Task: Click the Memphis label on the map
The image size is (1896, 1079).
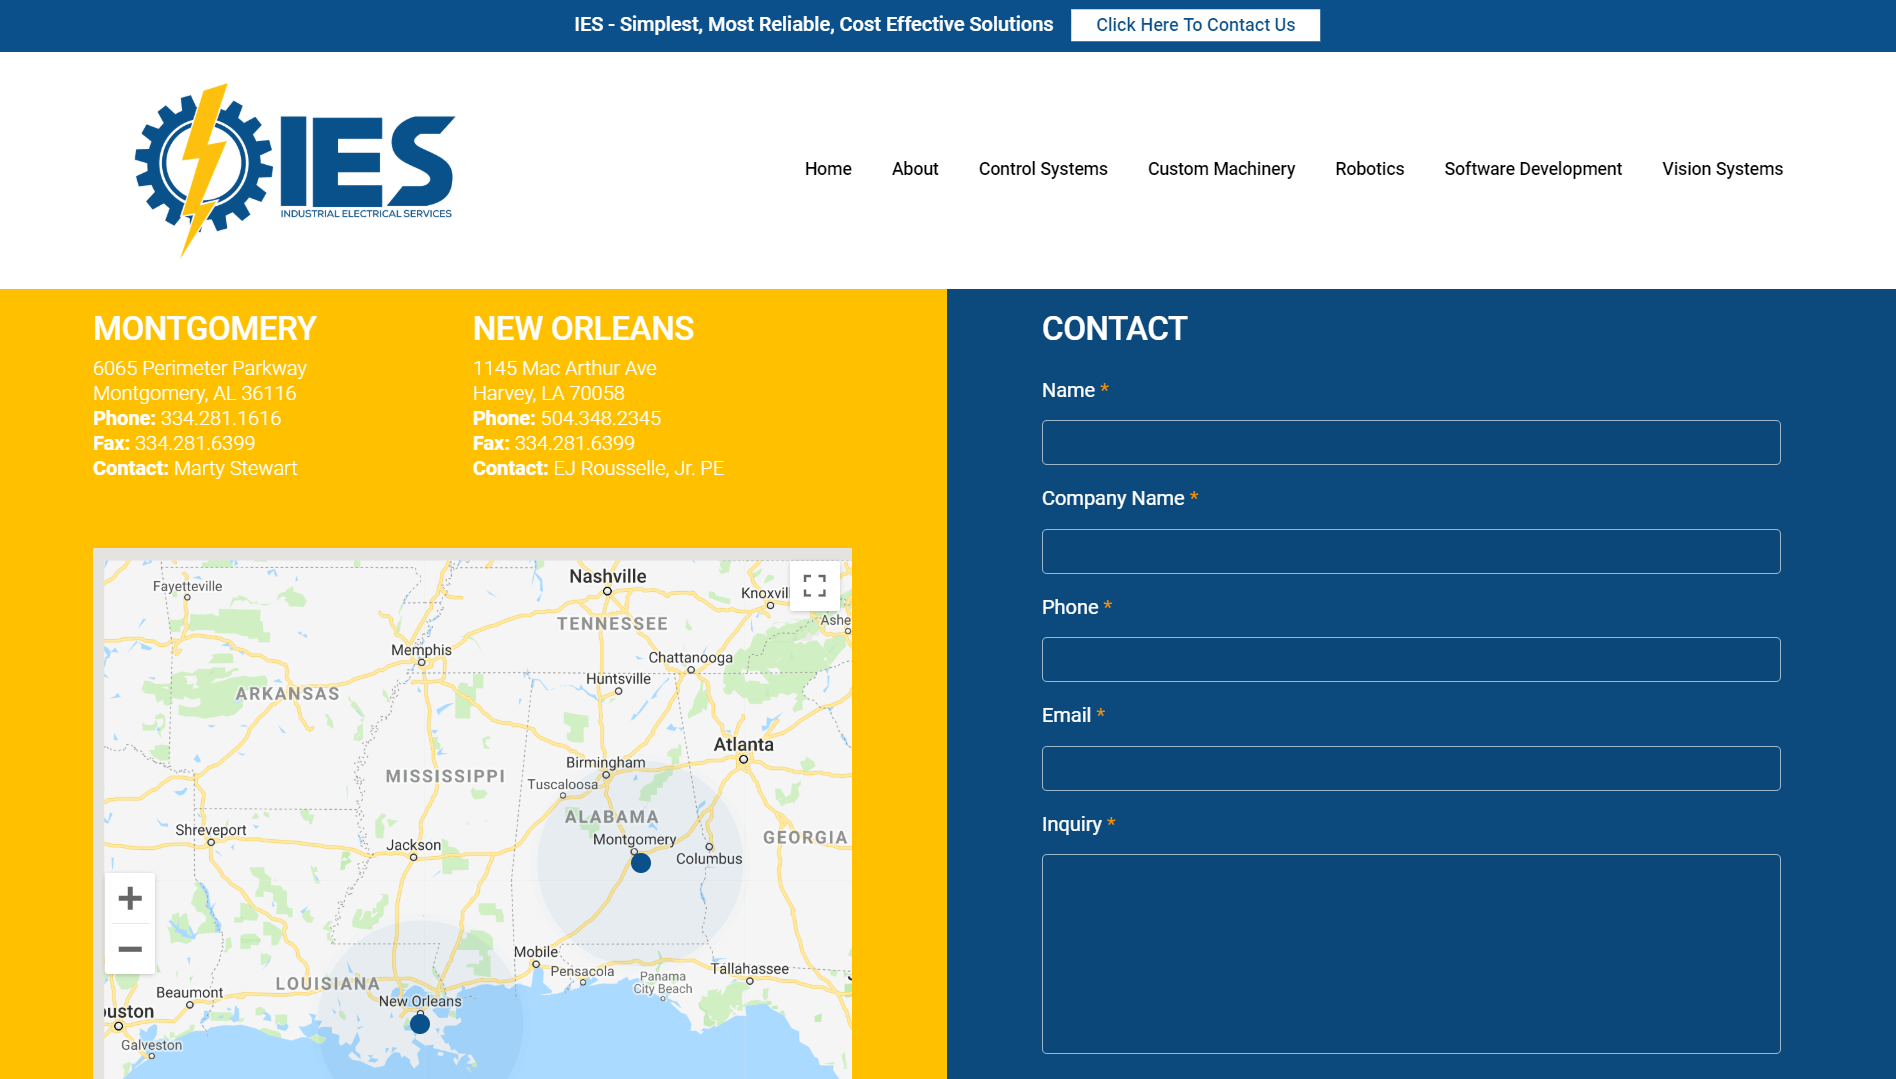Action: pos(421,650)
